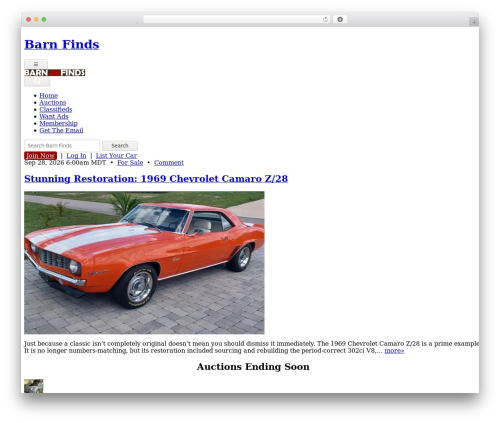
Task: Click the more» link after excerpt
Action: pos(394,351)
